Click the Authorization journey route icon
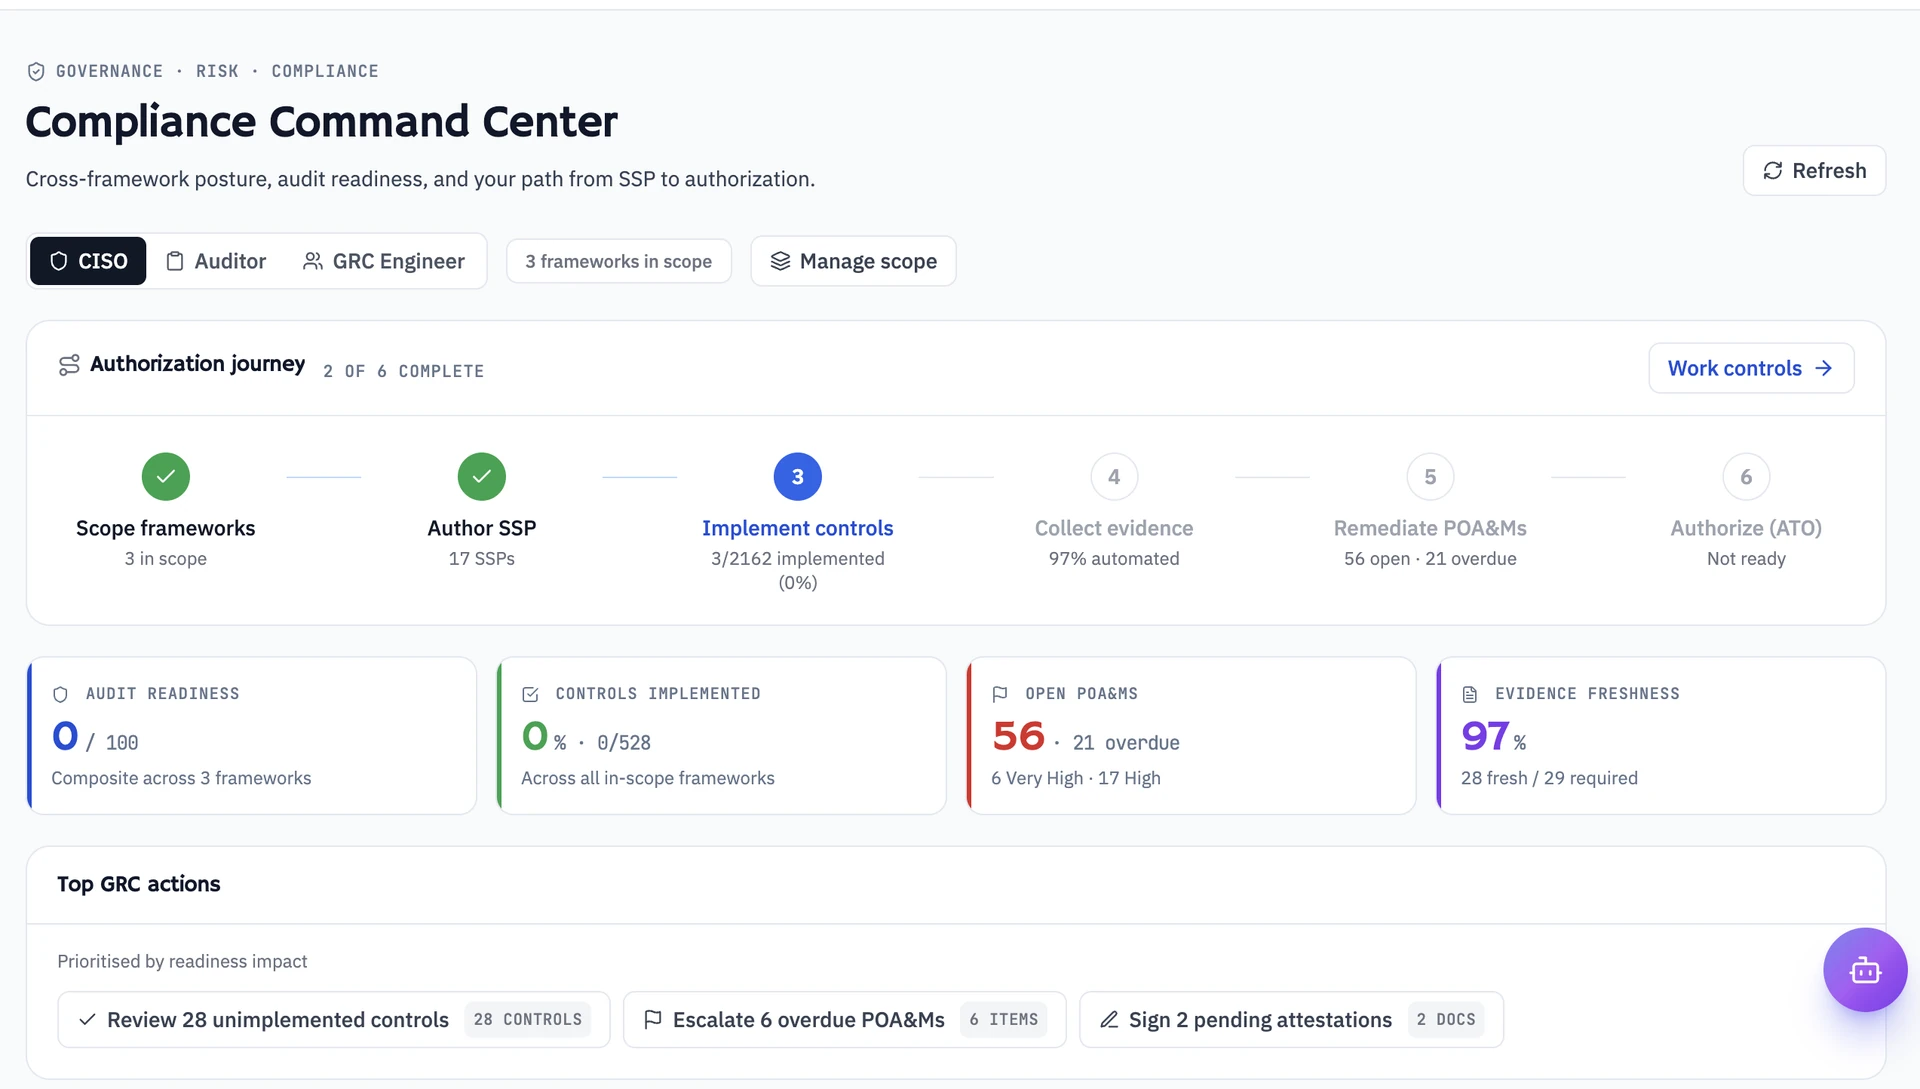Screen dimensions: 1920x1089 point(69,365)
